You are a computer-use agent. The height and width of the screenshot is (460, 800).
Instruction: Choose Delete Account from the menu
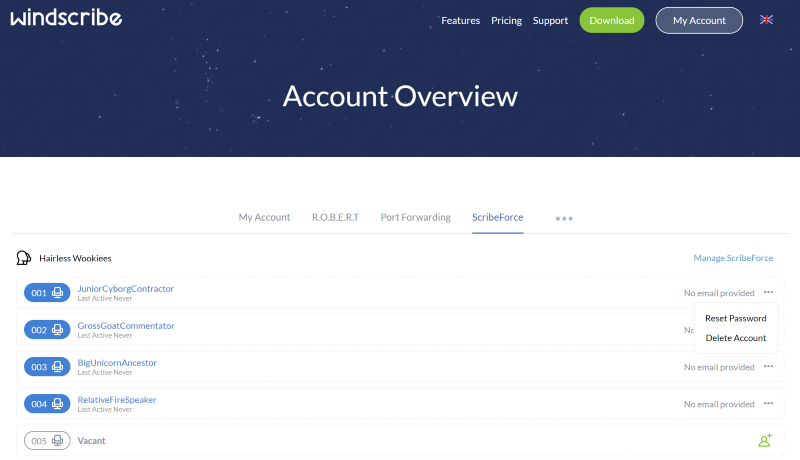736,338
